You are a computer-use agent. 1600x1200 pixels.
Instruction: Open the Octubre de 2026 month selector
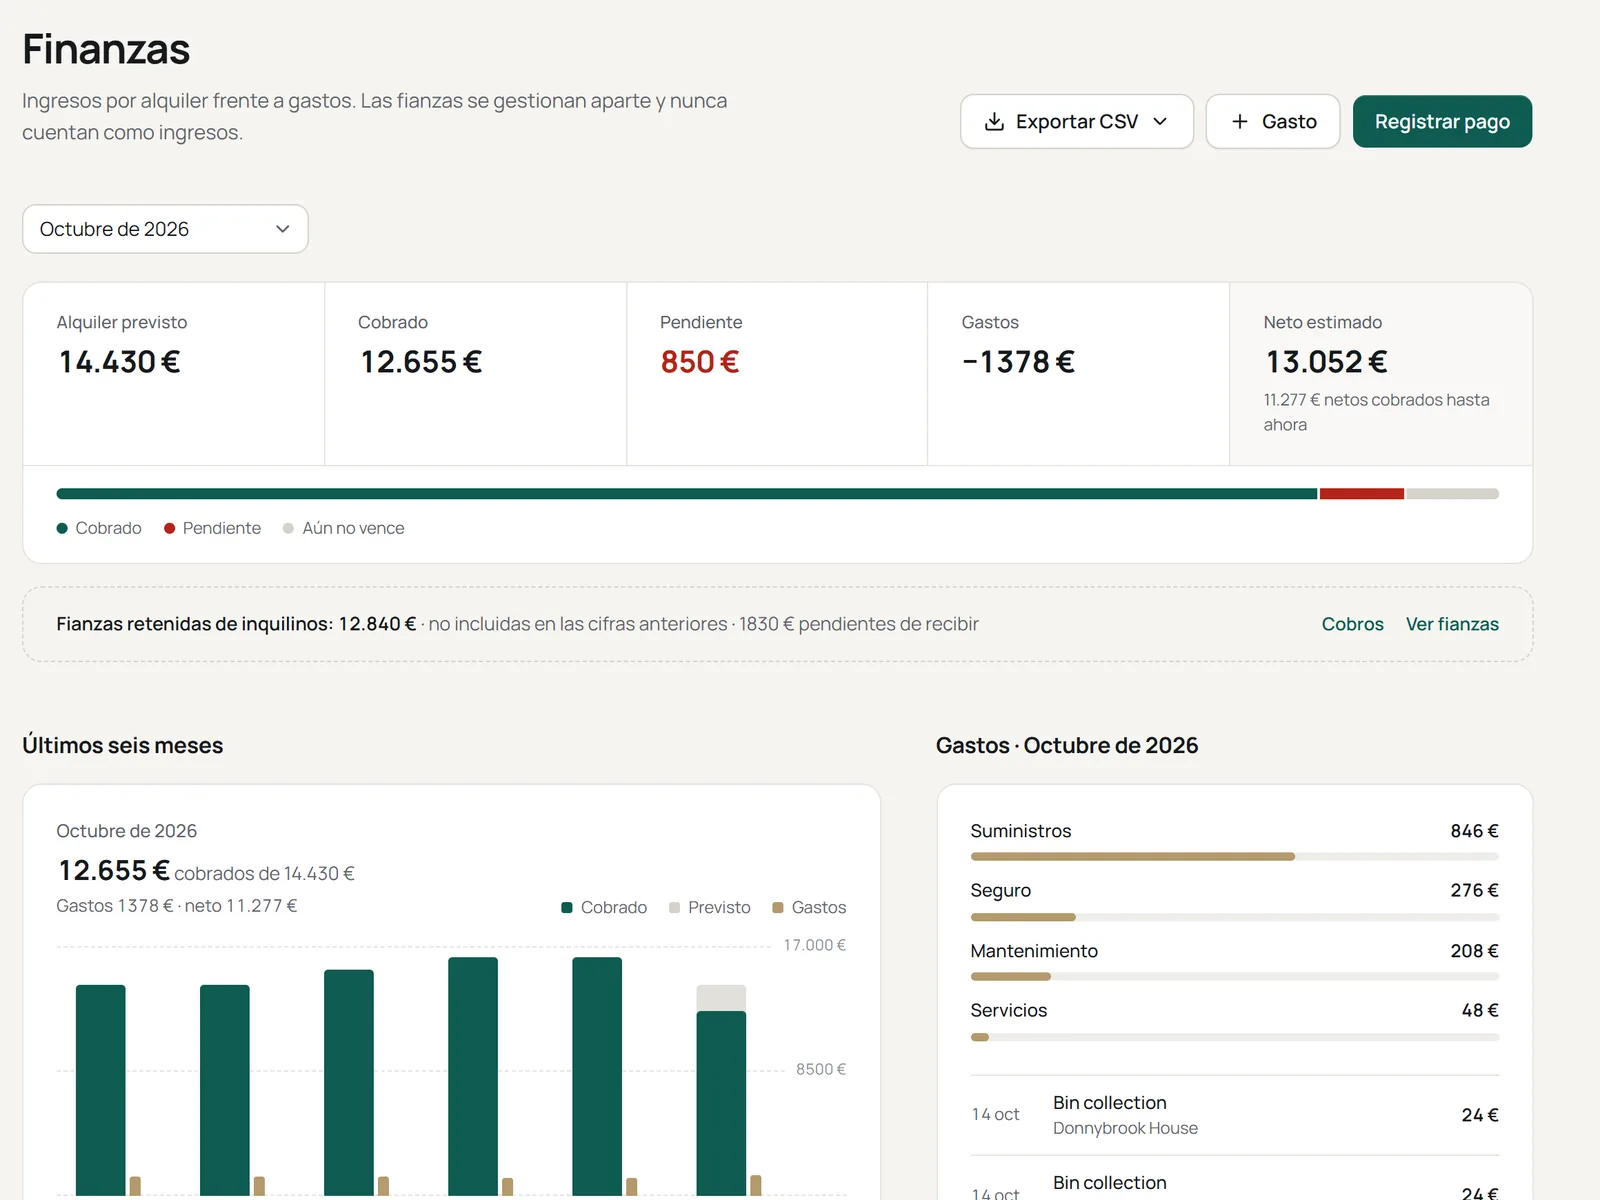coord(165,229)
